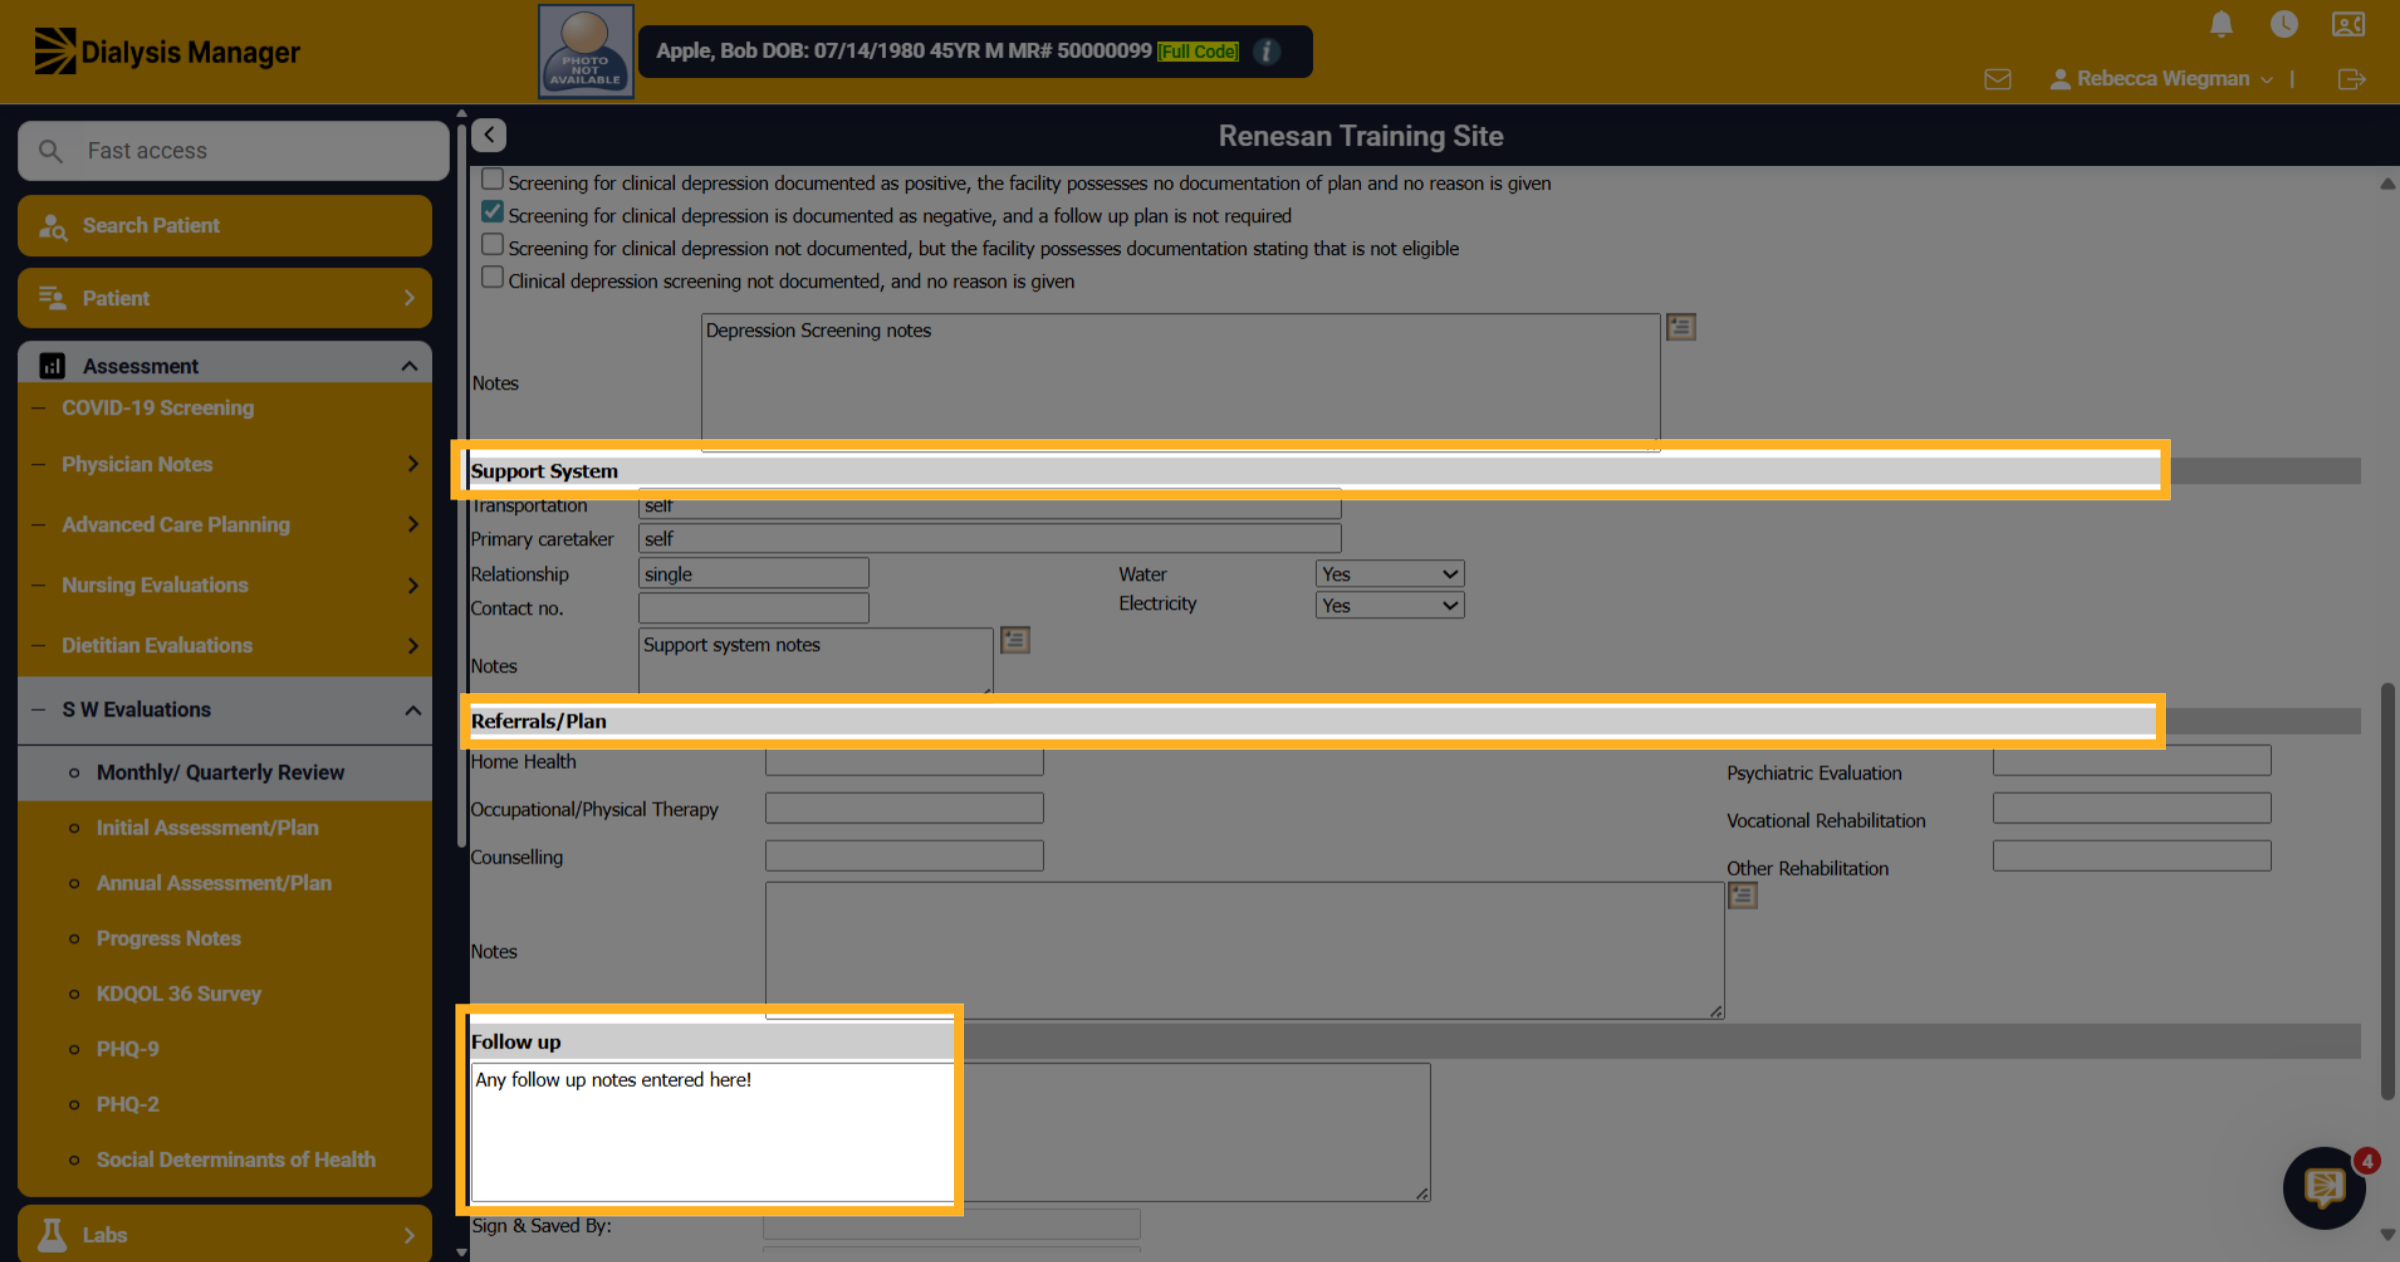Open the mail envelope icon

click(x=1997, y=79)
